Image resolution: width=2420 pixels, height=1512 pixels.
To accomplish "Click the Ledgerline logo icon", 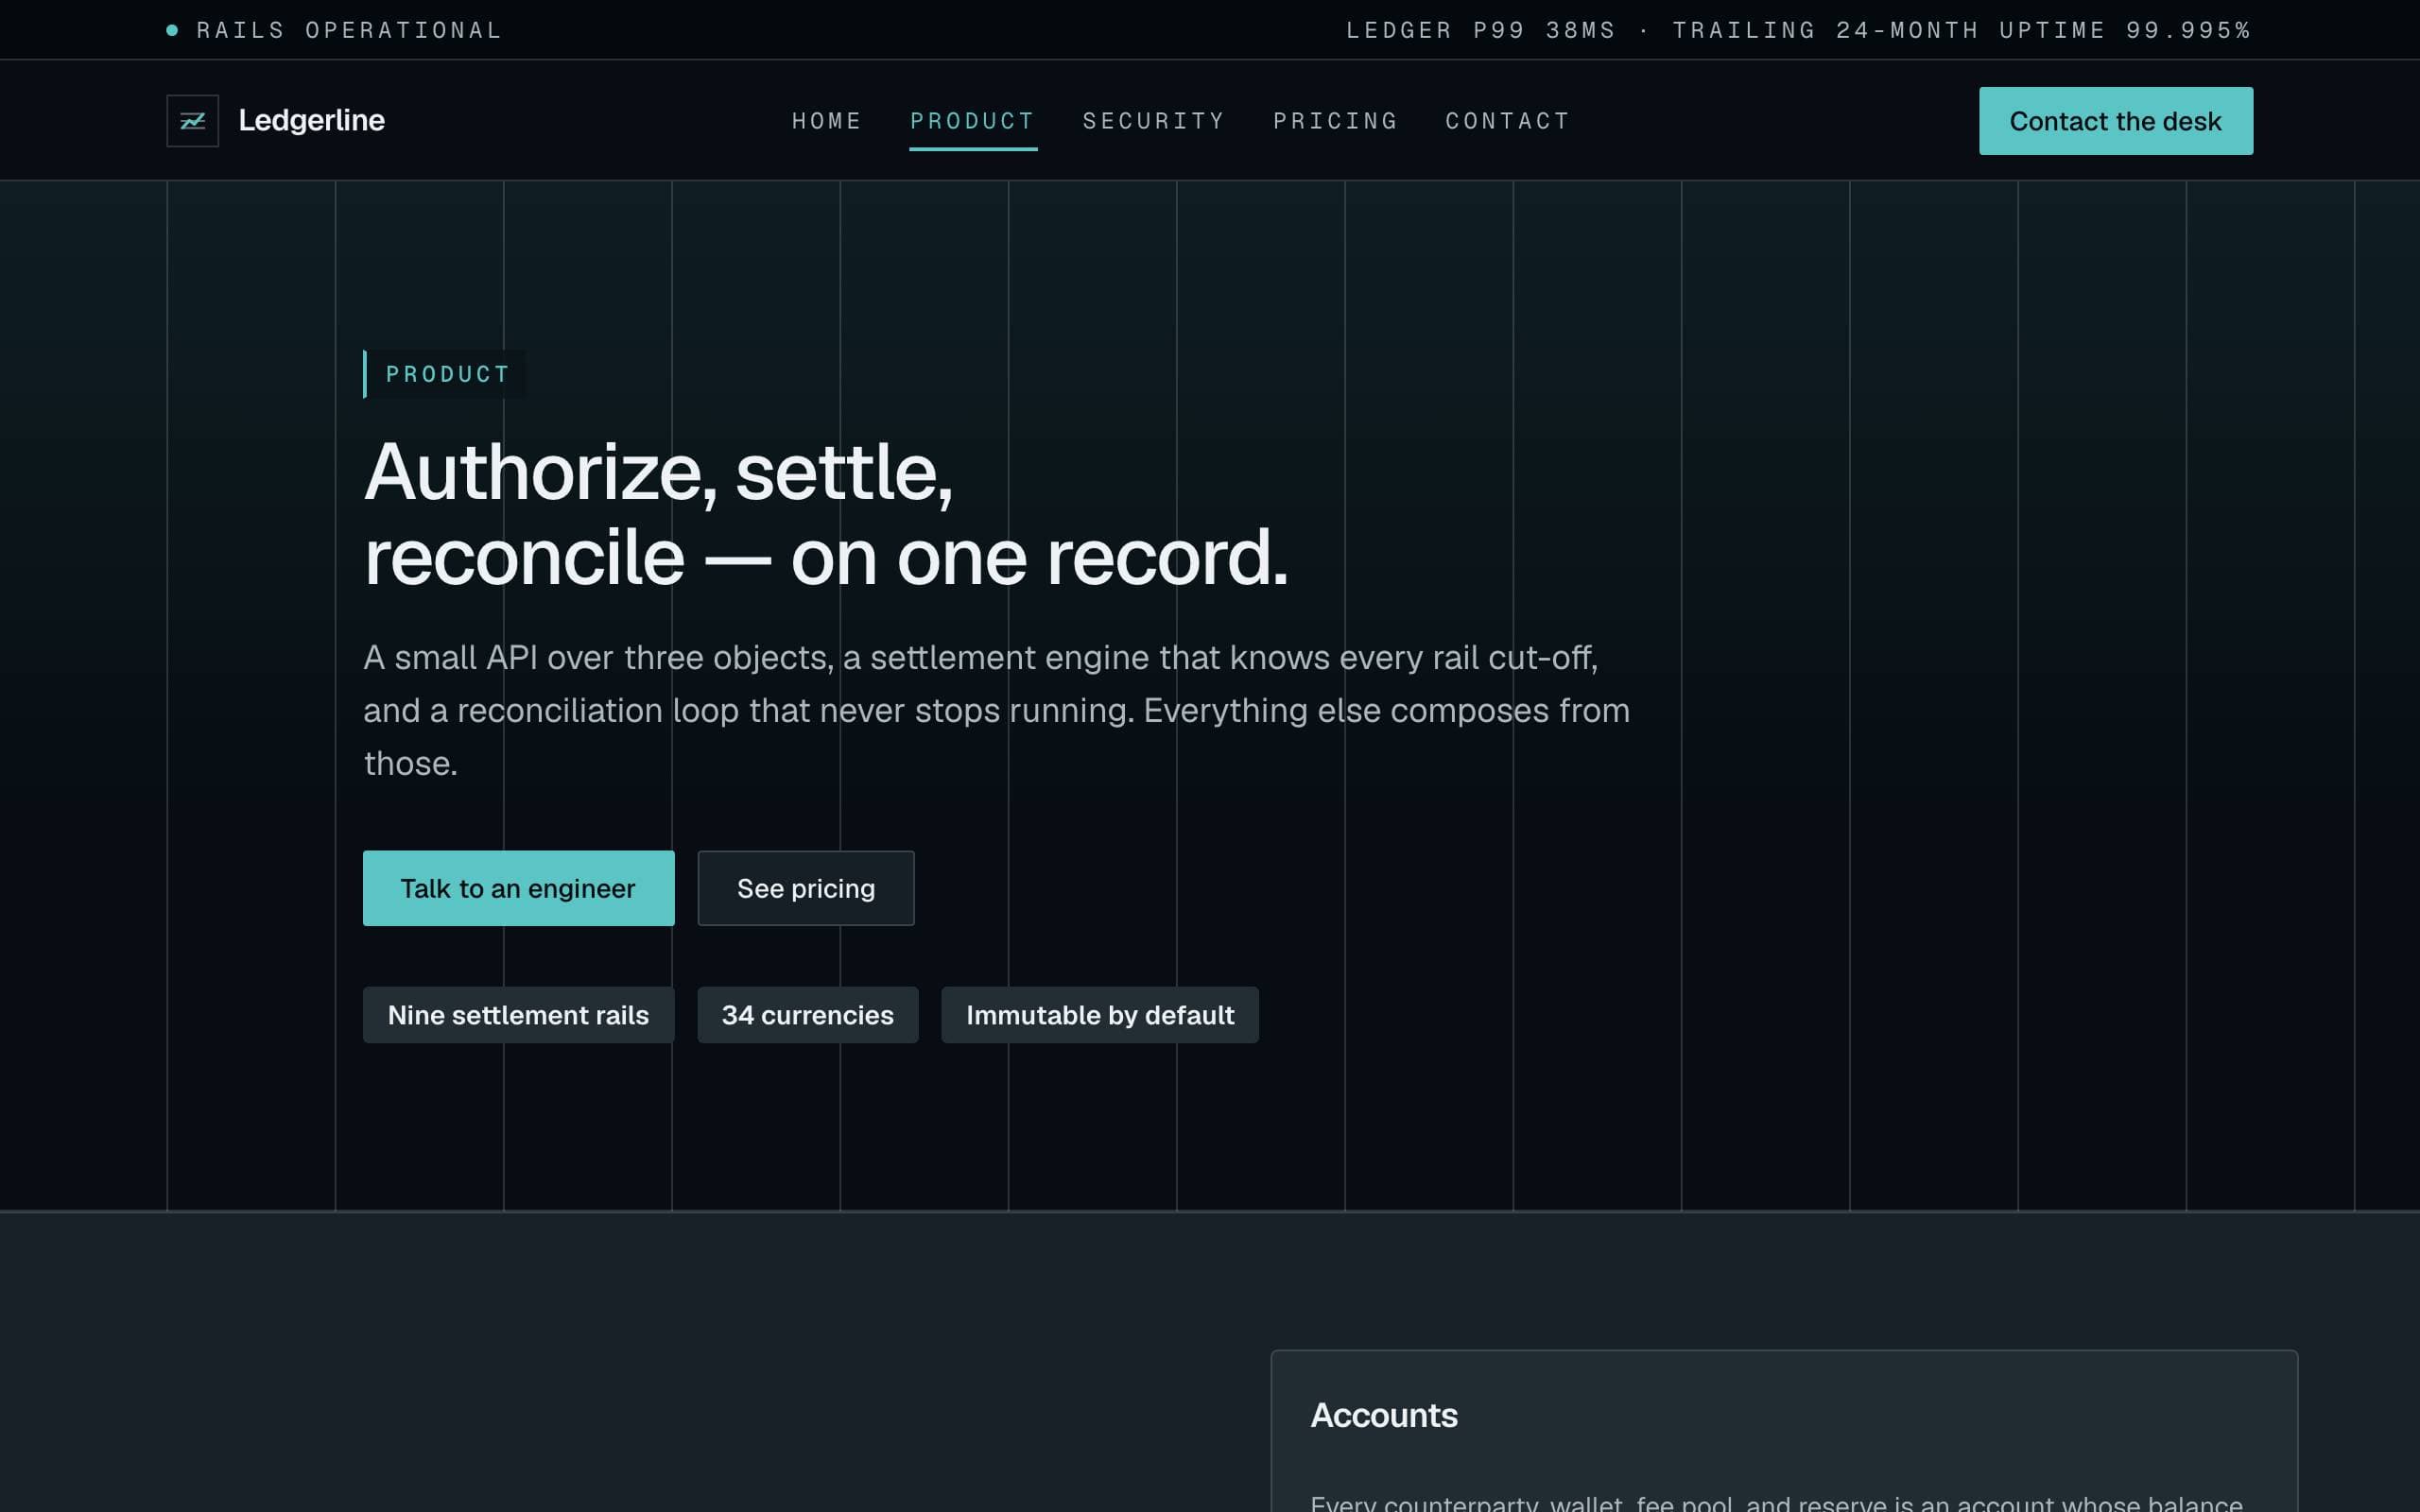I will tap(192, 120).
